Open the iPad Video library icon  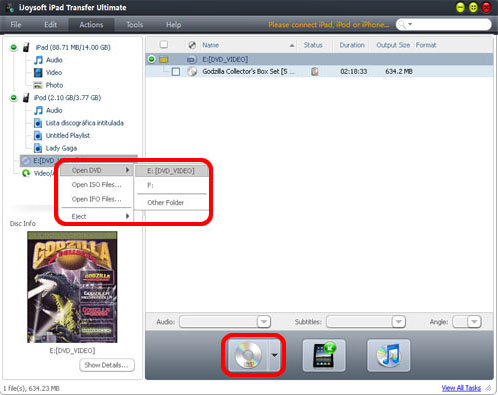38,72
